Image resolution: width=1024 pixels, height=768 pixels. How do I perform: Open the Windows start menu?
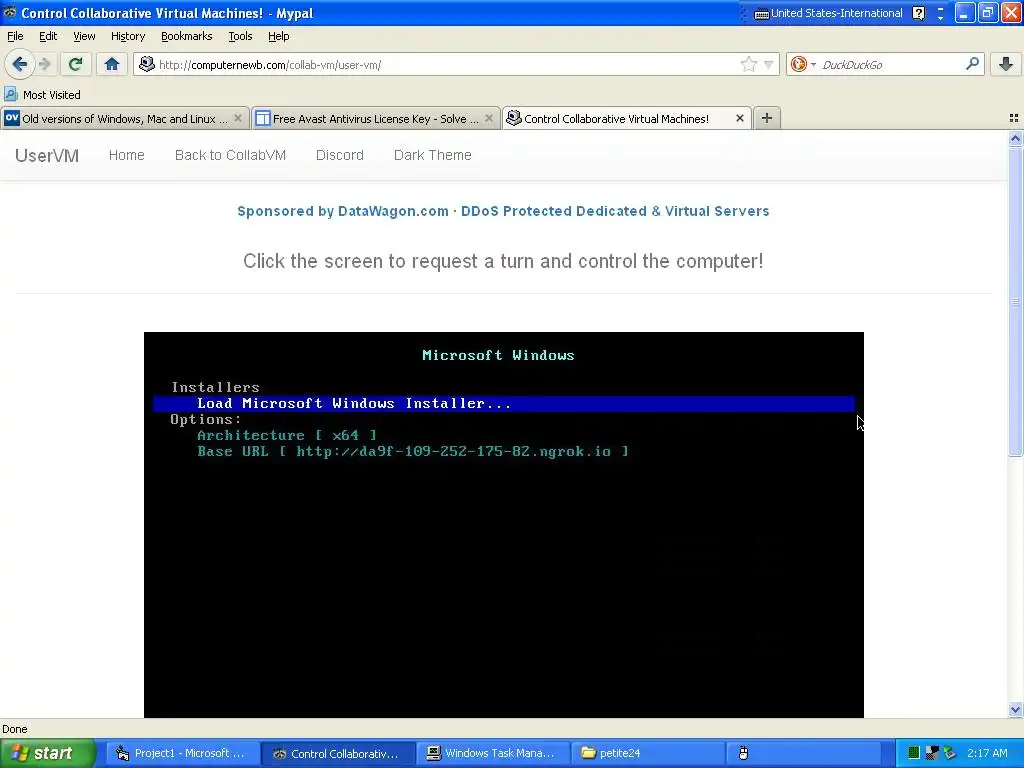[x=47, y=753]
